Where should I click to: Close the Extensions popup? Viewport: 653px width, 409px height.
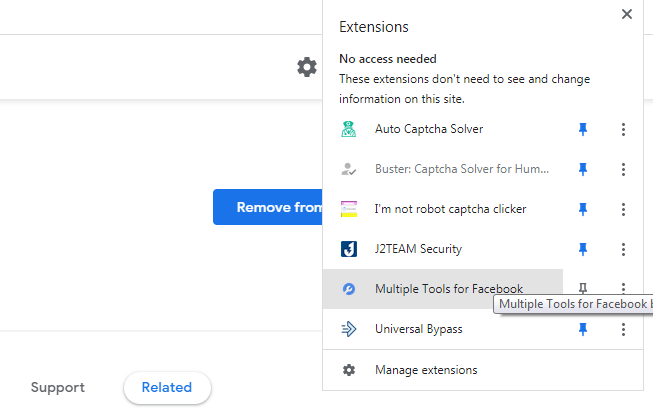(626, 14)
